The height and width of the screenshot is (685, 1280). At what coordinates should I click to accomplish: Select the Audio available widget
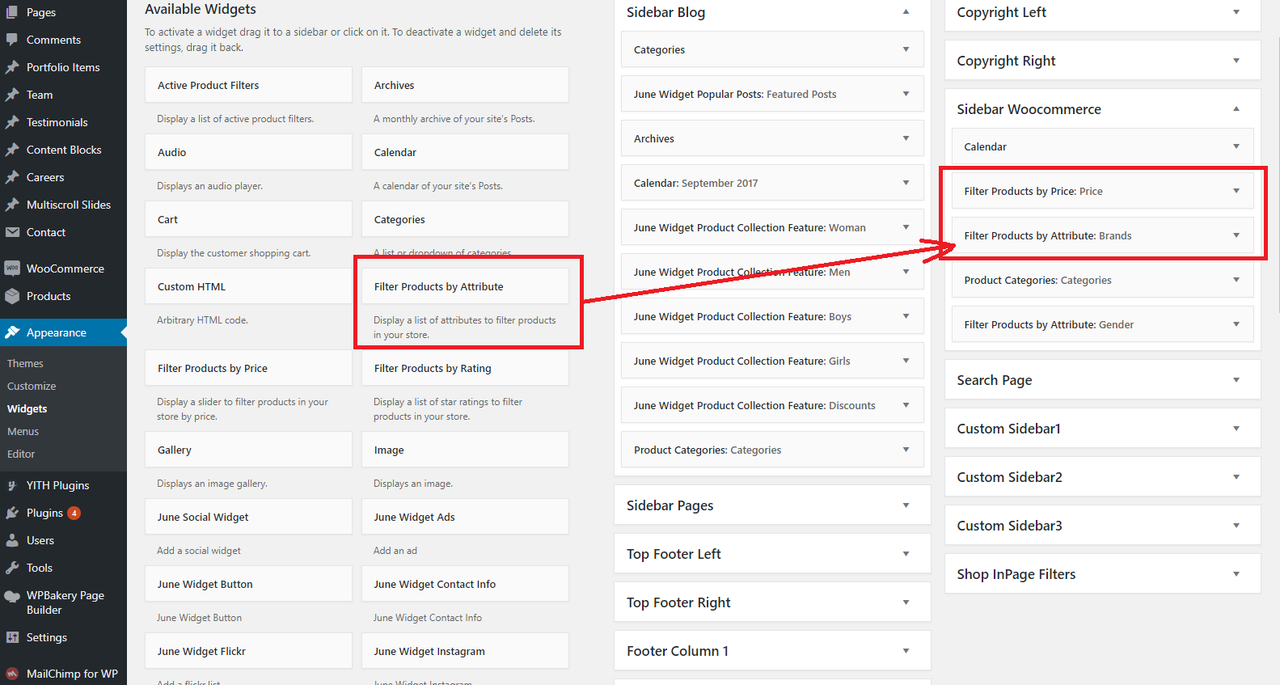point(248,152)
